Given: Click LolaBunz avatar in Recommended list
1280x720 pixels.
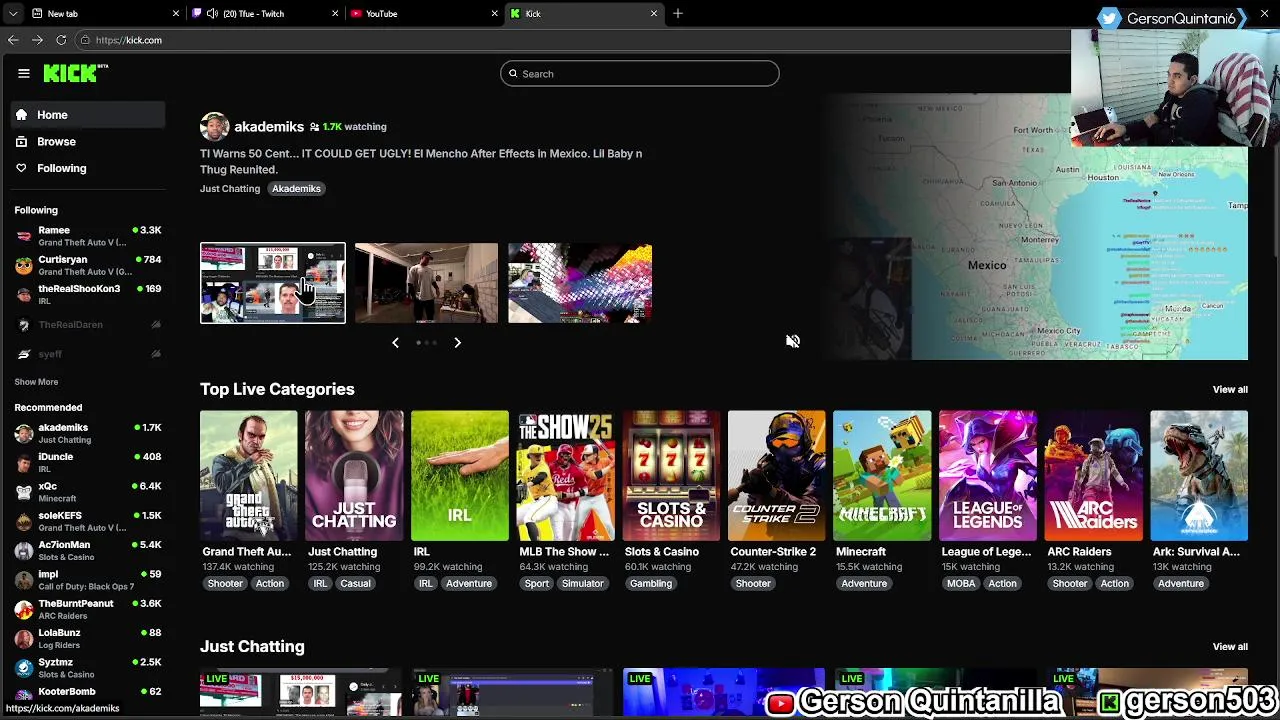Looking at the screenshot, I should pos(24,639).
